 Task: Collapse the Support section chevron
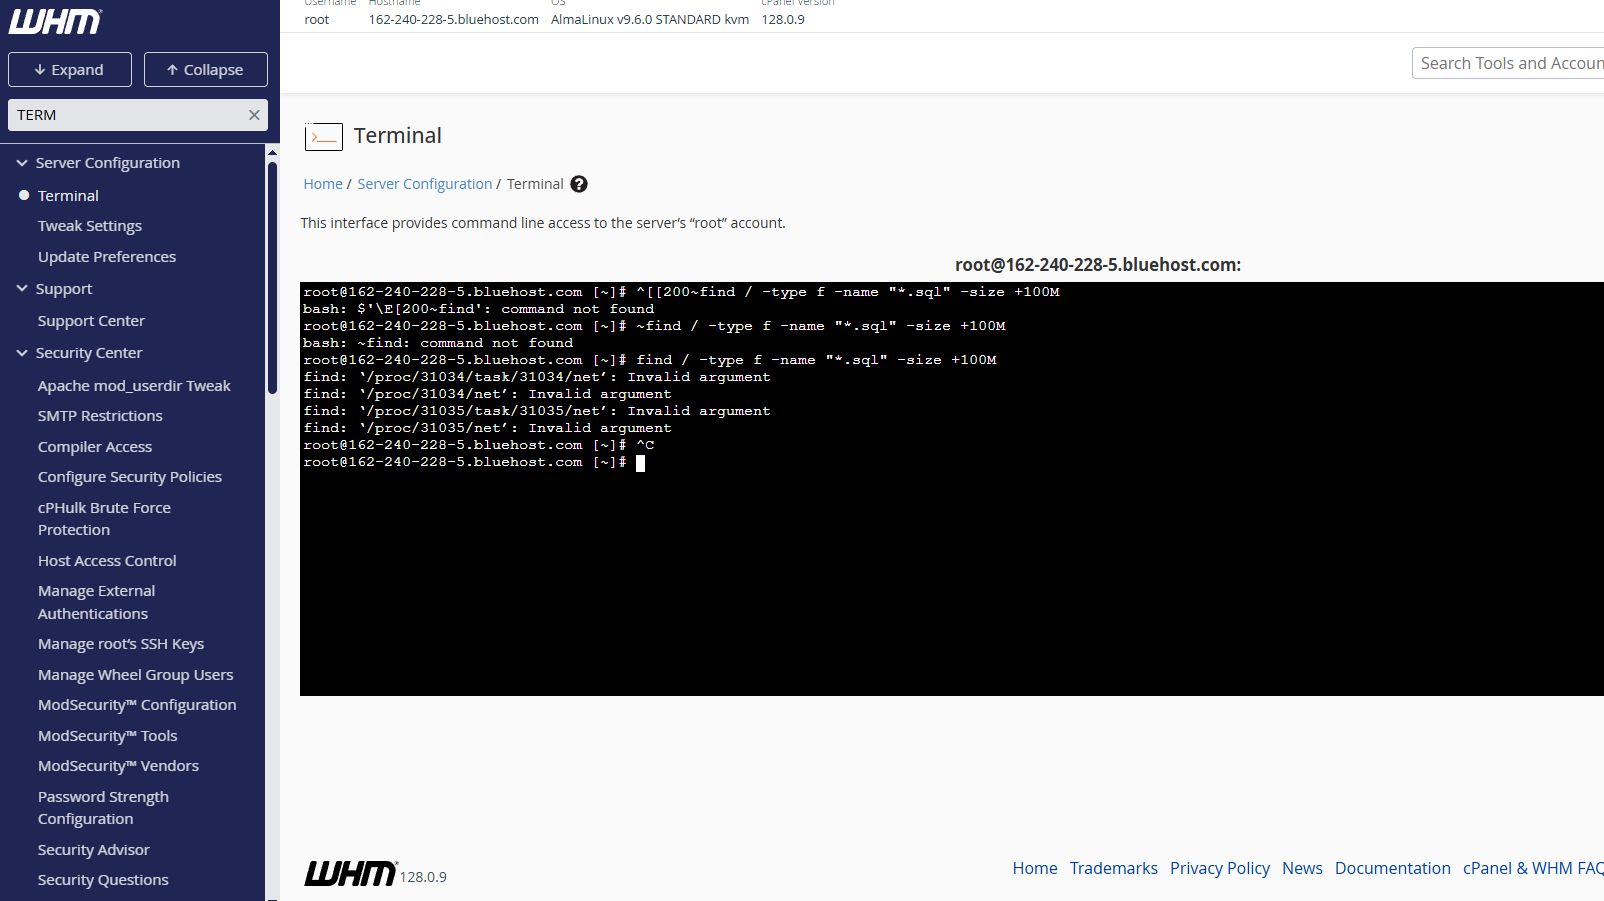point(22,288)
